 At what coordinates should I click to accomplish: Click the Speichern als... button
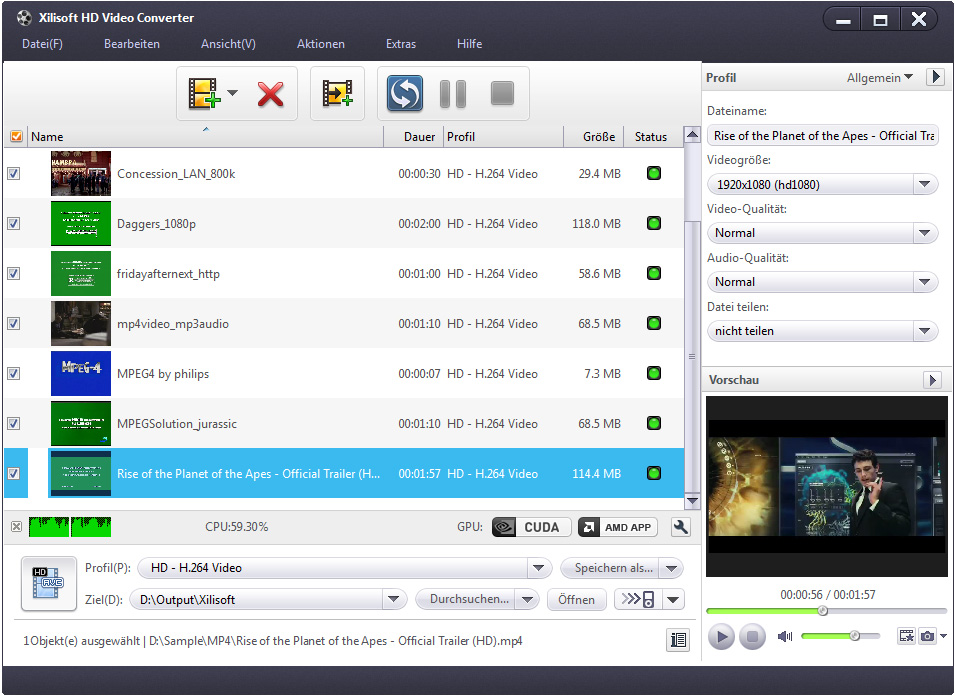(x=609, y=568)
